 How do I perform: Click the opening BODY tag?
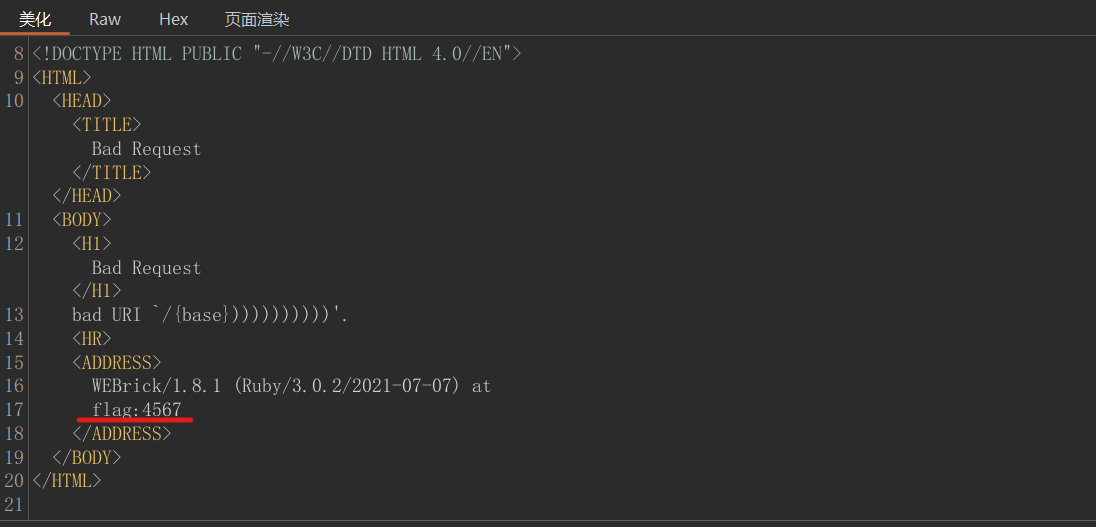(82, 219)
